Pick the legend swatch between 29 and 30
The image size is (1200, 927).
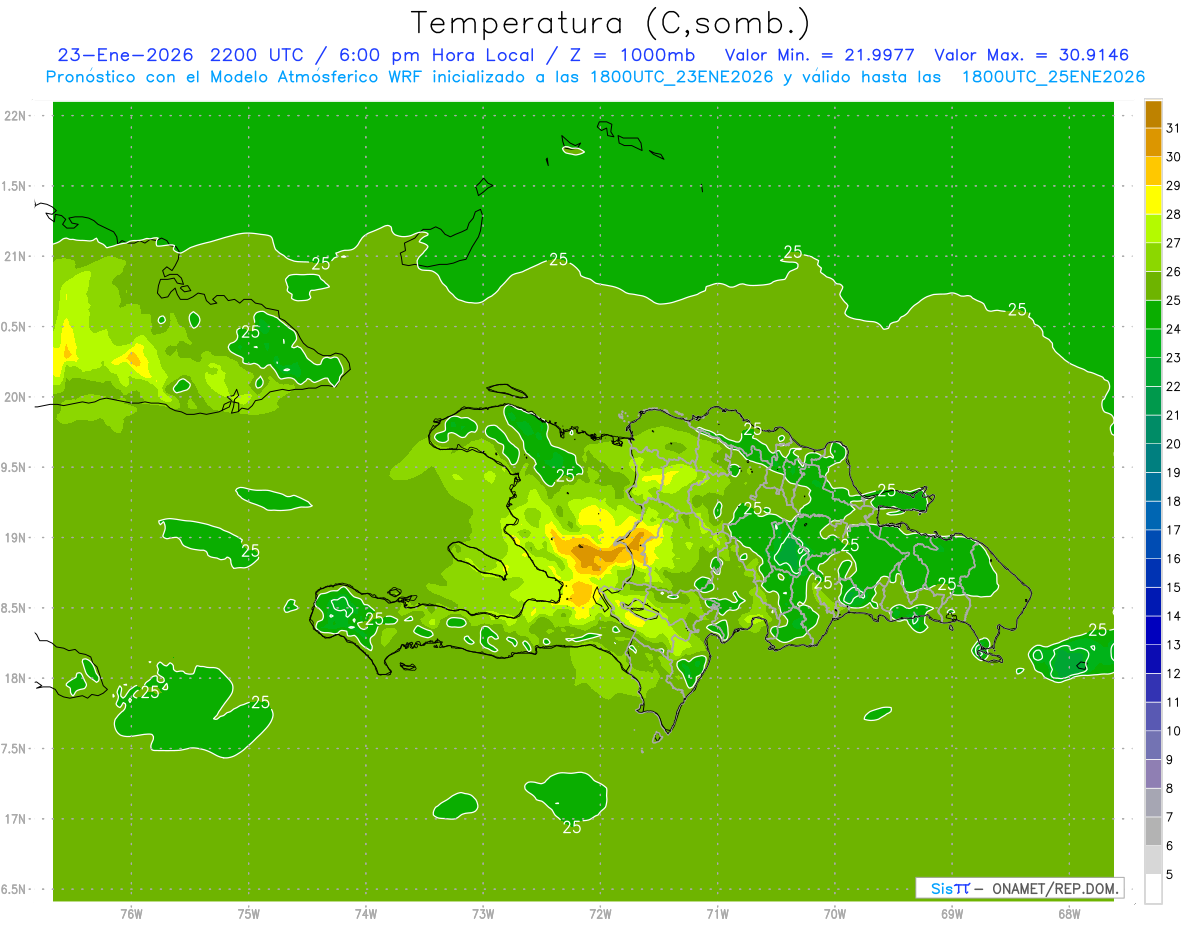click(1153, 171)
